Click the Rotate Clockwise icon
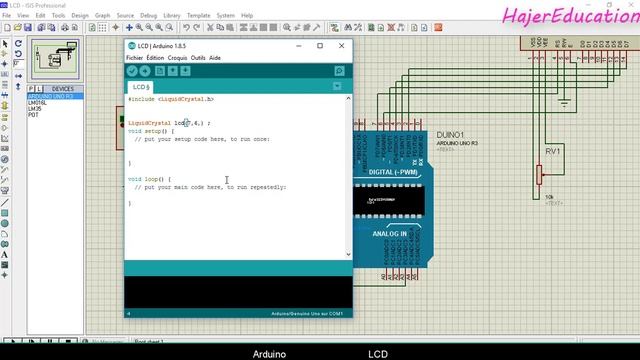 click(18, 43)
